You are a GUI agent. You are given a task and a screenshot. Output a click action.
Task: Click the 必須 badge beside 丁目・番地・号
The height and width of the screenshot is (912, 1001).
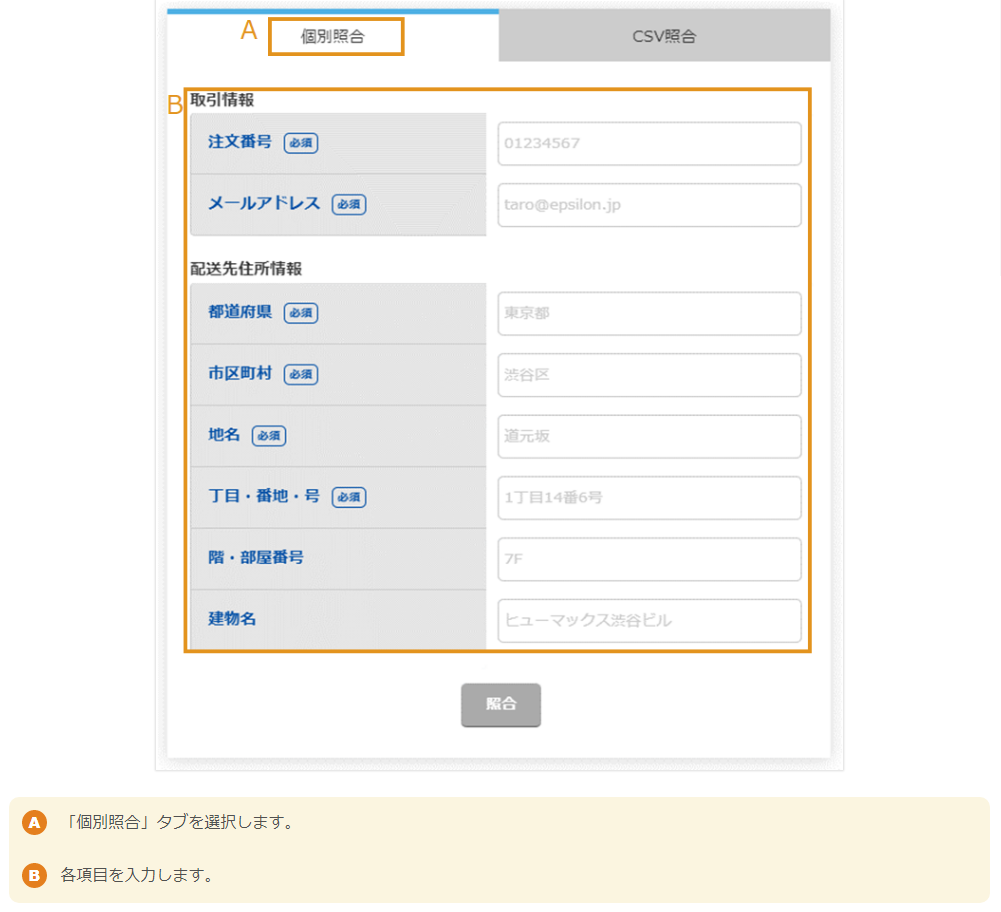(x=348, y=497)
